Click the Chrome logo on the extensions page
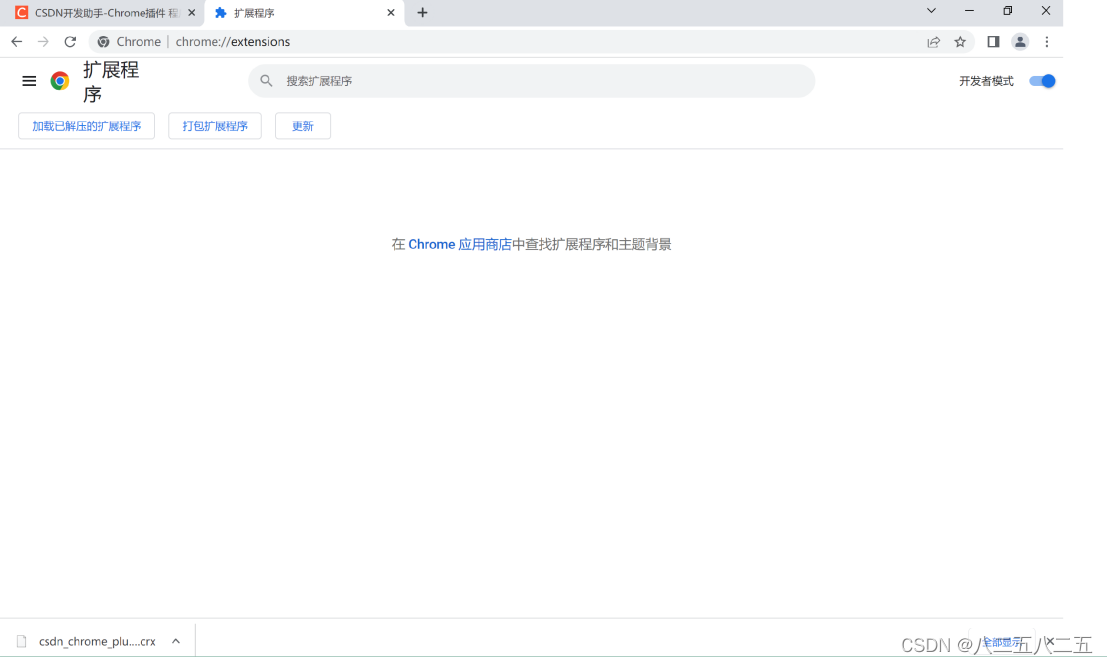The image size is (1108, 665). click(x=59, y=81)
